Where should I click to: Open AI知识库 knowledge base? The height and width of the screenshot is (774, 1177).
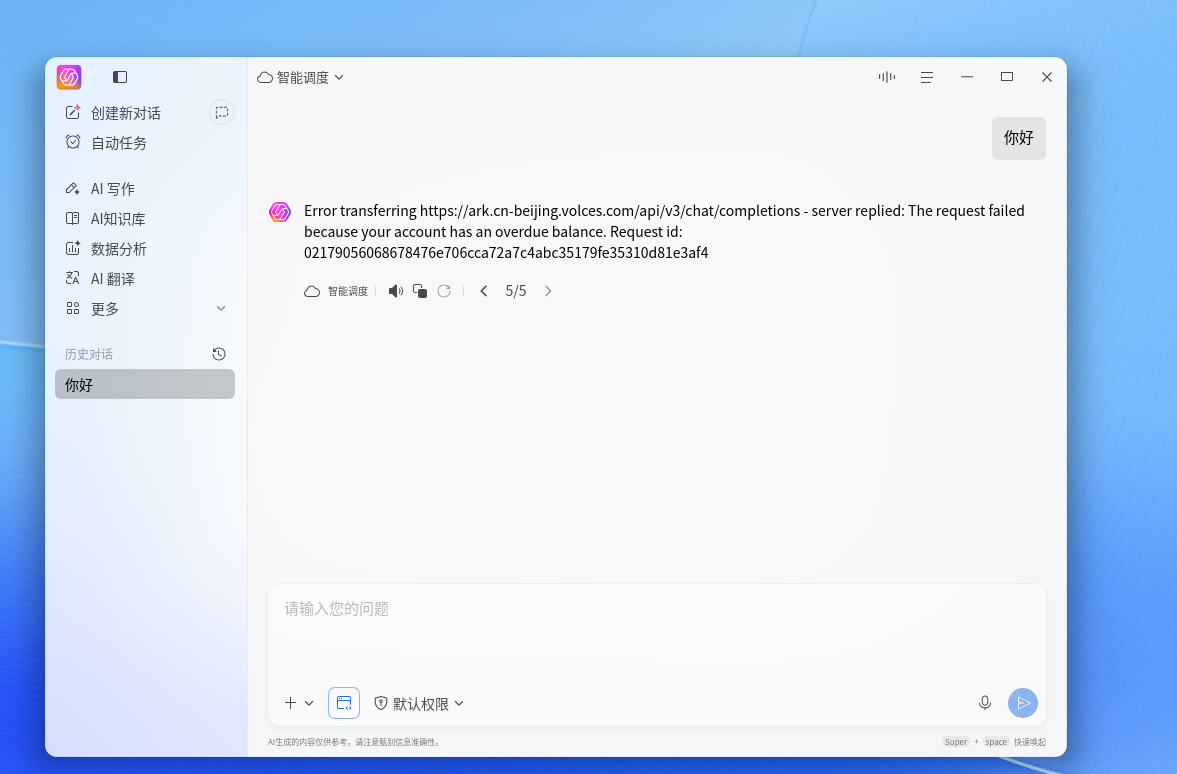click(x=105, y=218)
